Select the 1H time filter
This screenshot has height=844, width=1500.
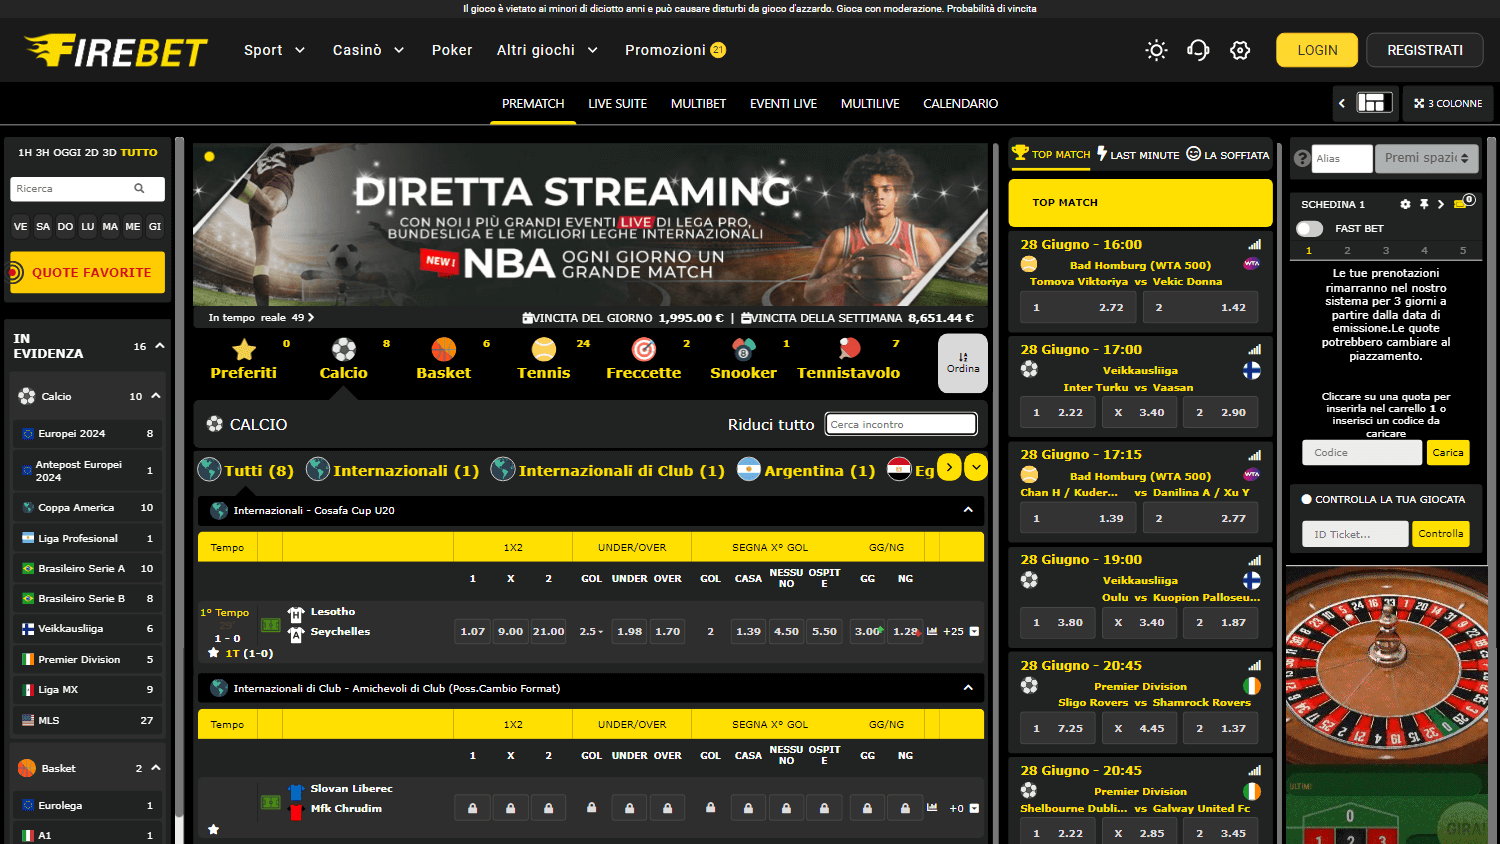click(x=25, y=153)
